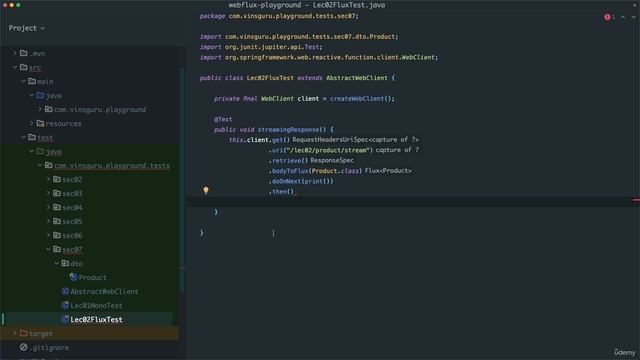This screenshot has width=640, height=360.
Task: Click the red error indicator icon
Action: [607, 17]
